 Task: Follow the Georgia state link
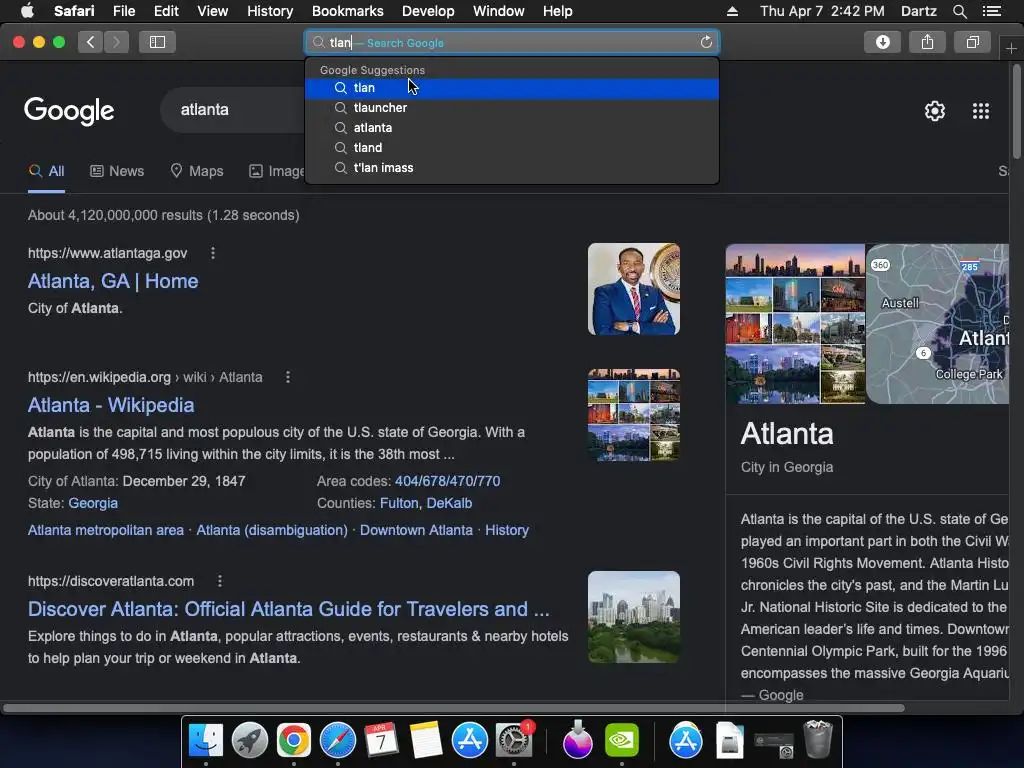point(93,504)
